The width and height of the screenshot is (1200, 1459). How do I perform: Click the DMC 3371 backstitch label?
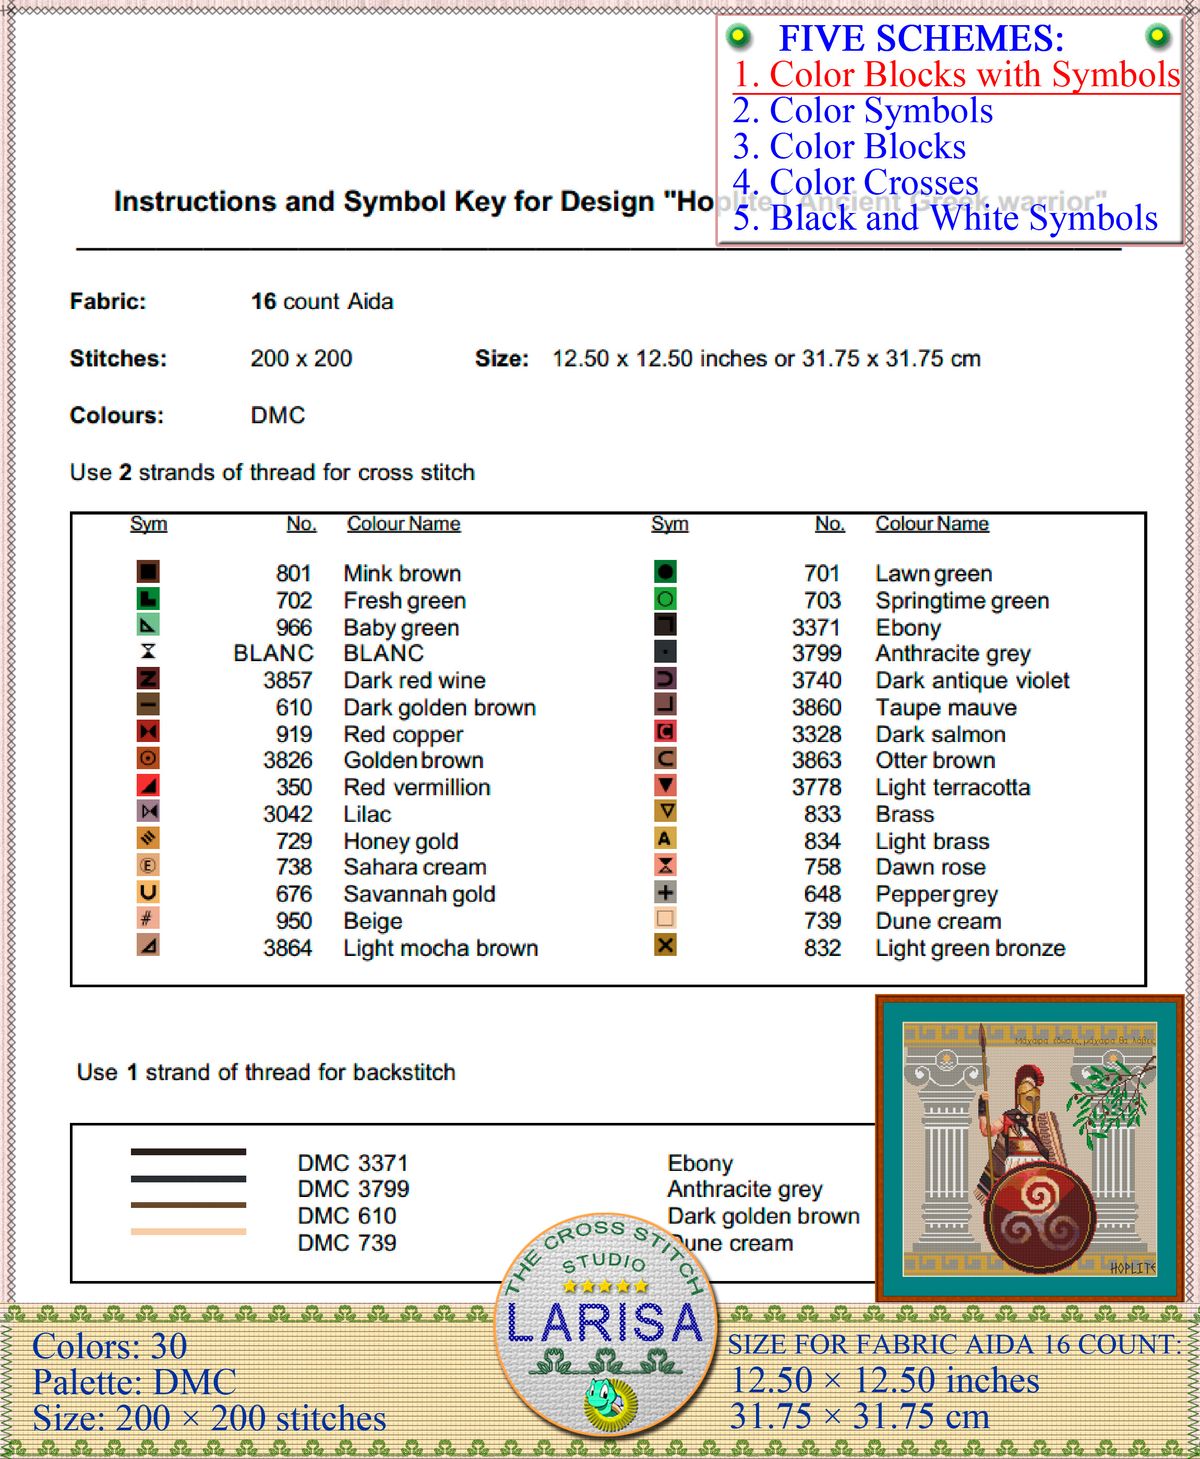tap(353, 1164)
